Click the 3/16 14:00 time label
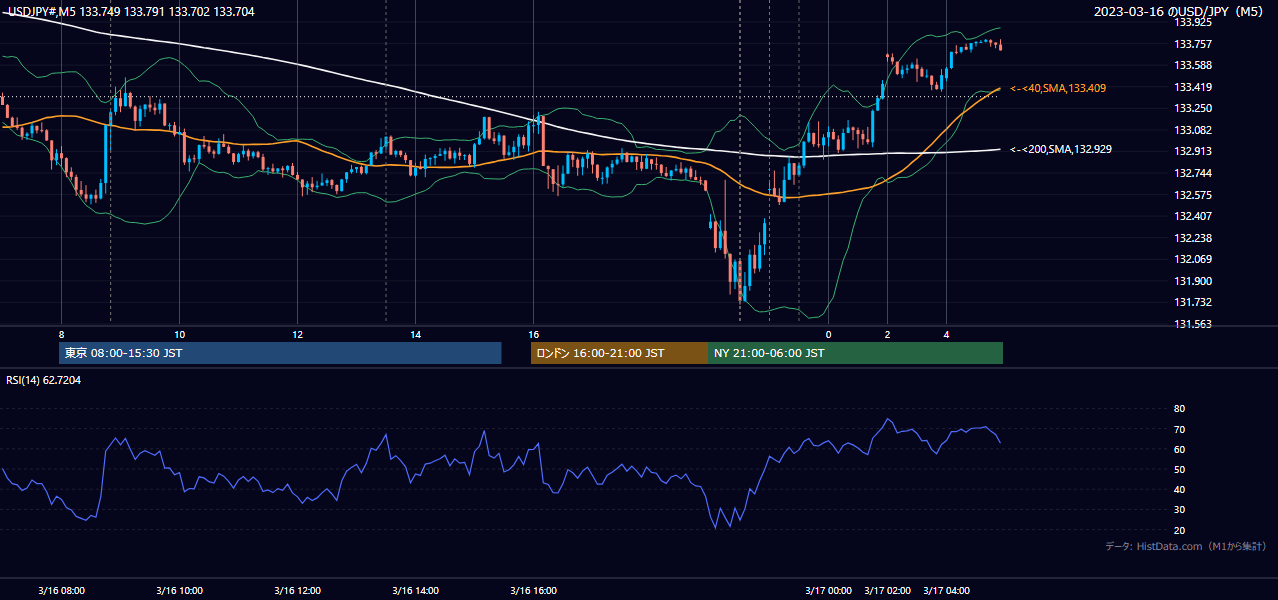The image size is (1278, 600). pos(416,590)
